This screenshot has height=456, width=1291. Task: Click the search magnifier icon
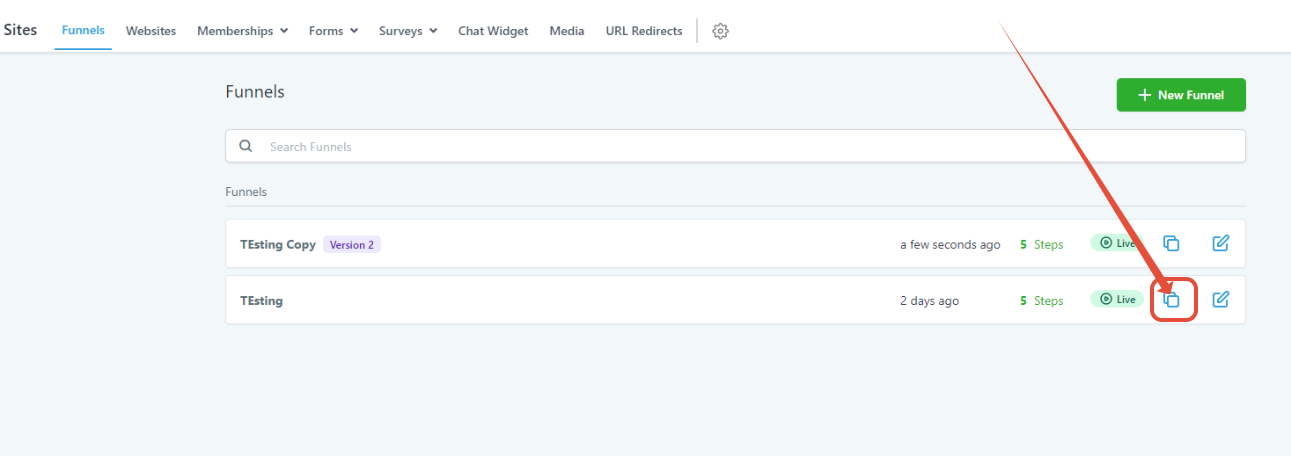click(x=246, y=146)
